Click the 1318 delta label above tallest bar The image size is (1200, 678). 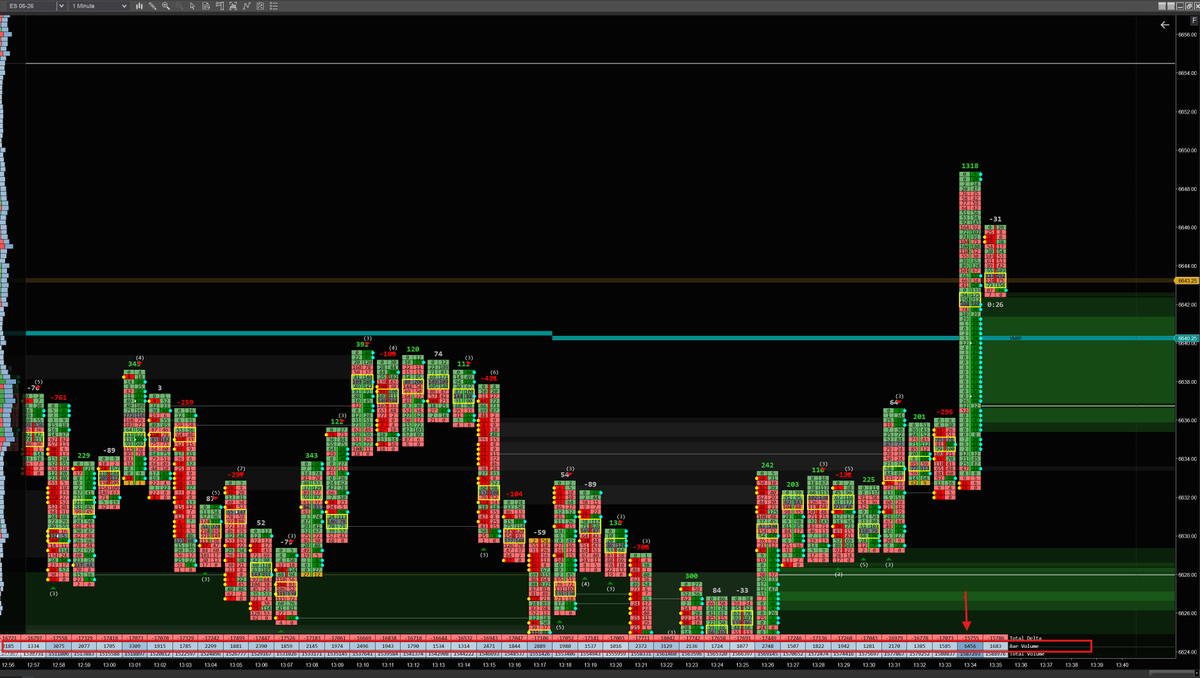point(970,166)
